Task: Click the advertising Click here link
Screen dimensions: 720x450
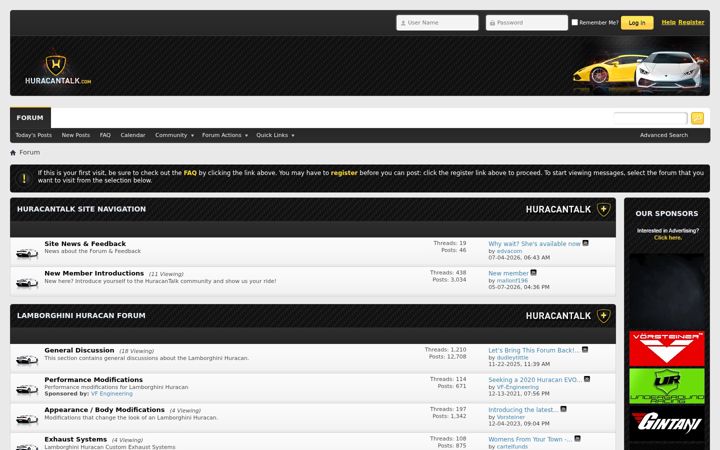Action: pyautogui.click(x=668, y=237)
